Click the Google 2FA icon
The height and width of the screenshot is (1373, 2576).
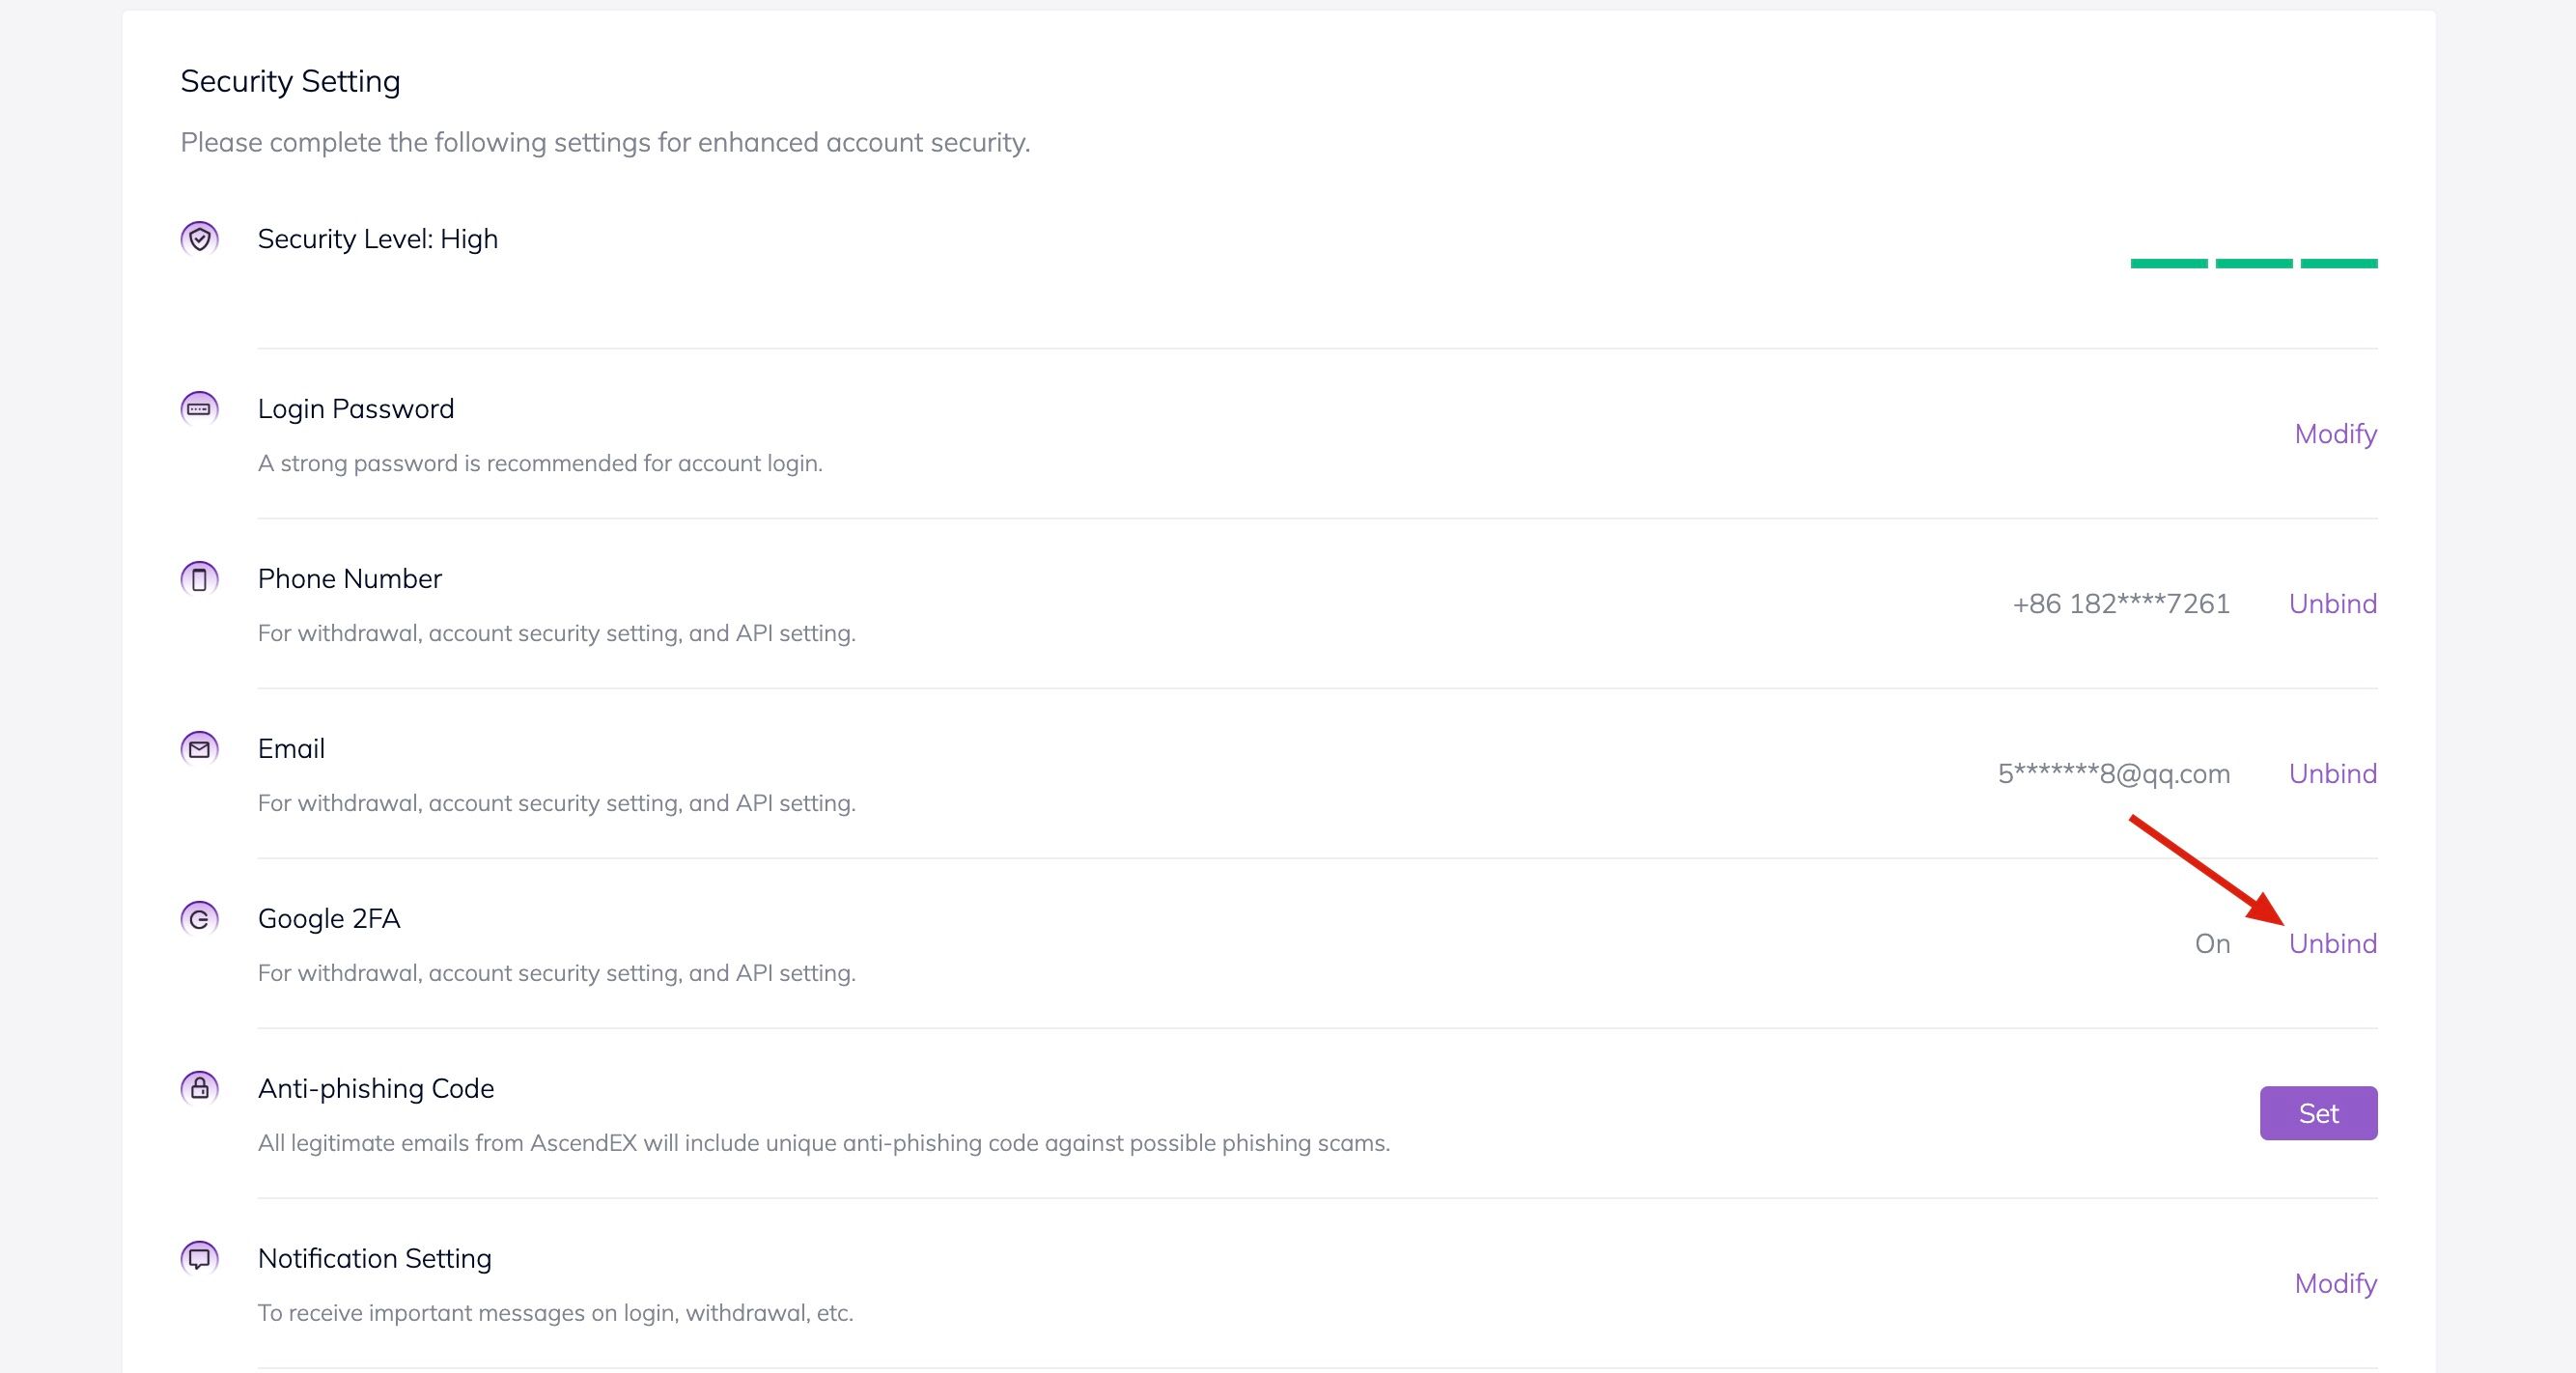[199, 918]
